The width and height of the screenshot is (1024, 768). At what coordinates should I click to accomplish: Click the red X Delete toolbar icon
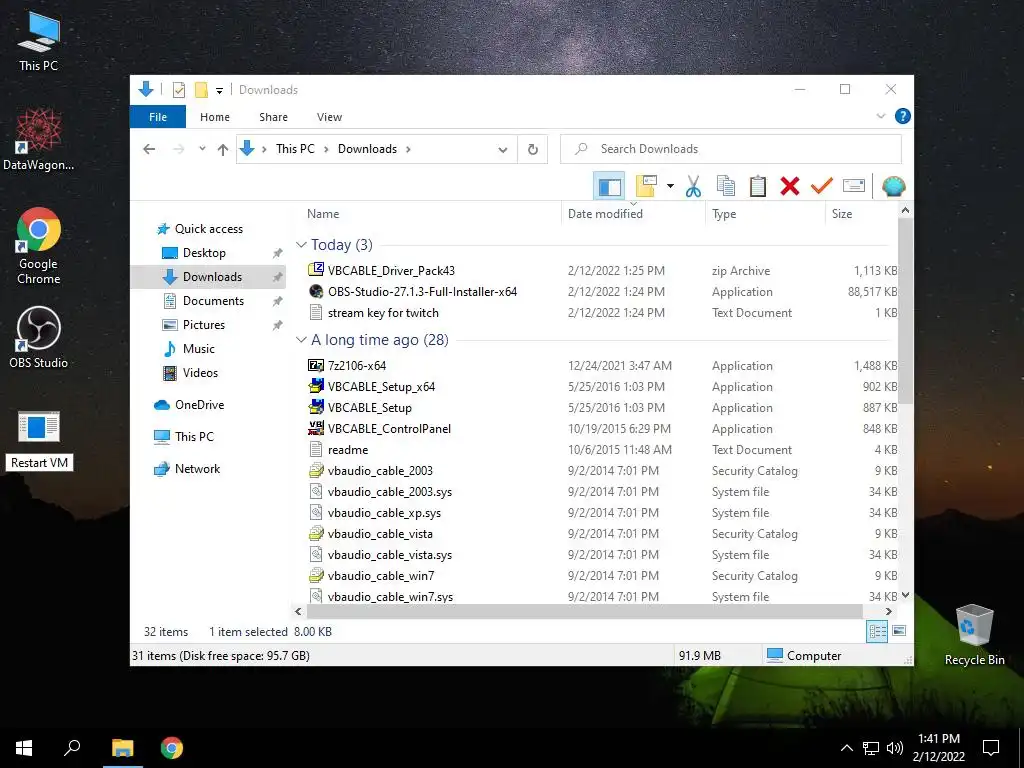(790, 187)
